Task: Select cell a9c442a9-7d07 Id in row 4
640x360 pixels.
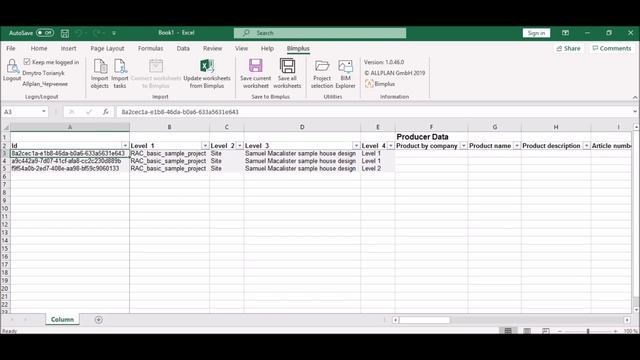Action: click(x=70, y=161)
